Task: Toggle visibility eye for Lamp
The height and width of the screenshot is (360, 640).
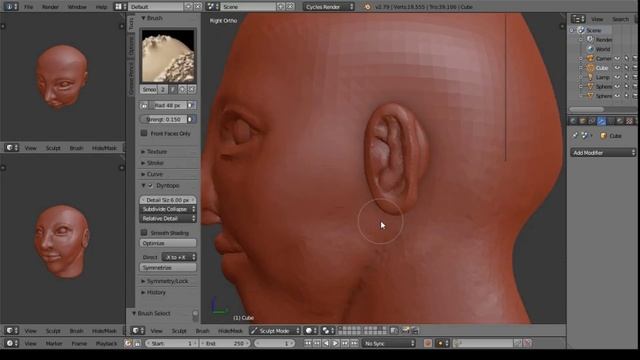Action: 617,77
